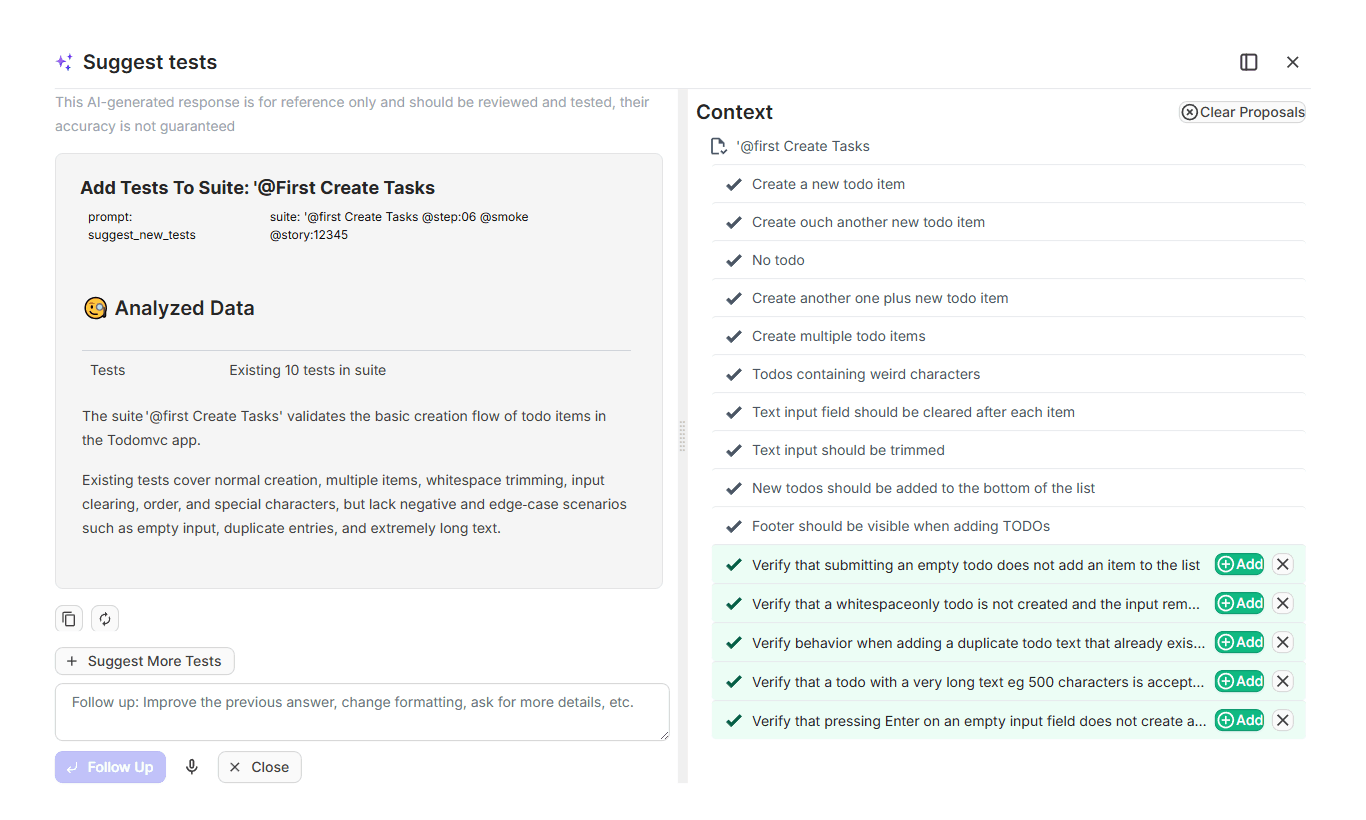Viewport: 1366px width, 820px height.
Task: Click checkmark beside 'Create multiple todo items'
Action: click(734, 336)
